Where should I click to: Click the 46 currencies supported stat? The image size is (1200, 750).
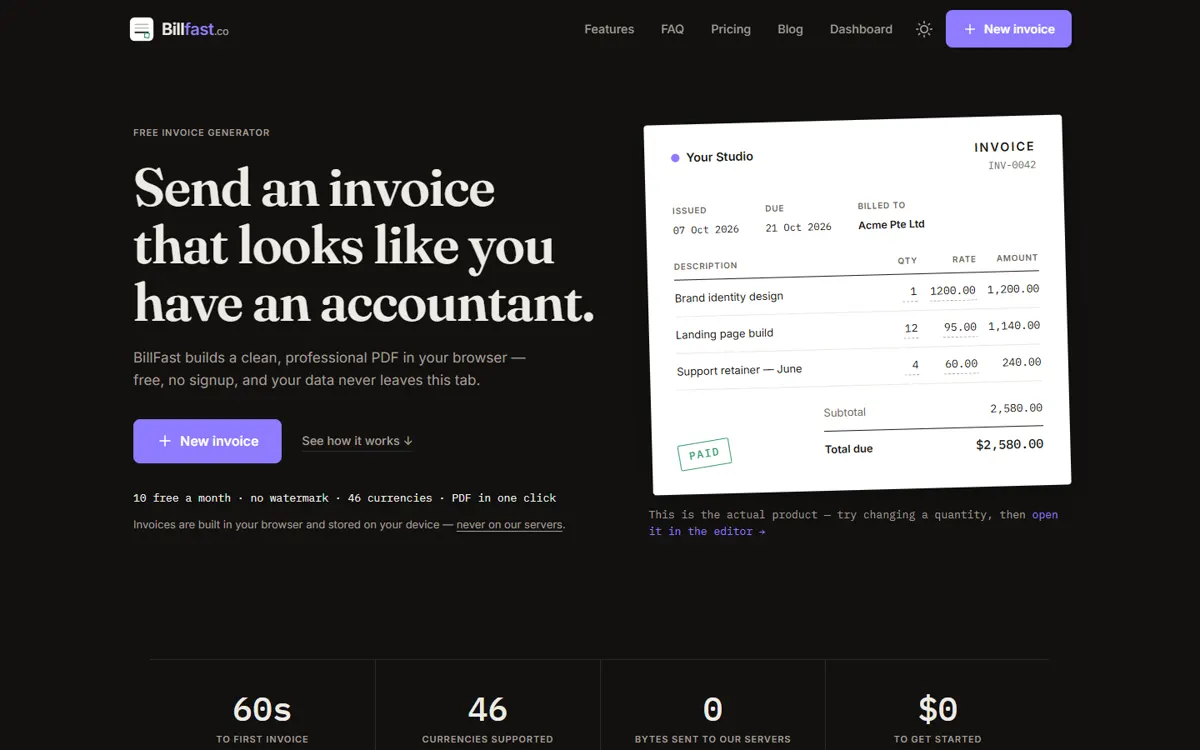tap(487, 719)
